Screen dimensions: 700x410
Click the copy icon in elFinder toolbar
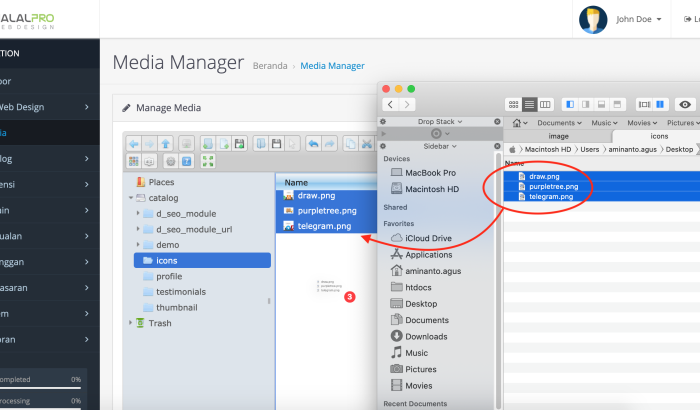(351, 144)
